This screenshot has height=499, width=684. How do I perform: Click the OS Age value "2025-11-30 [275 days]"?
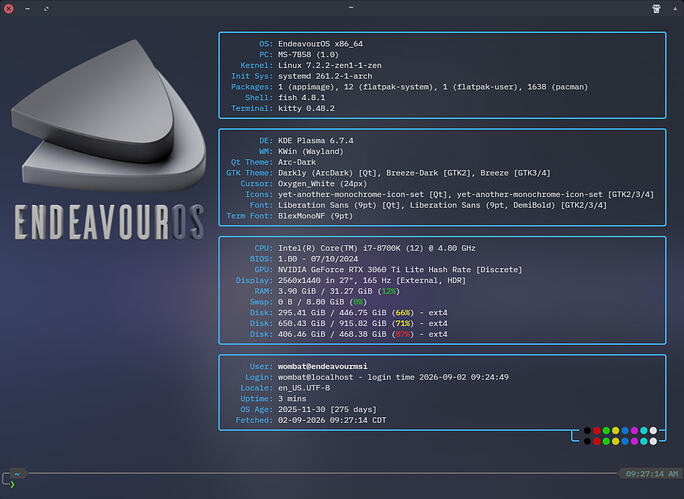327,409
